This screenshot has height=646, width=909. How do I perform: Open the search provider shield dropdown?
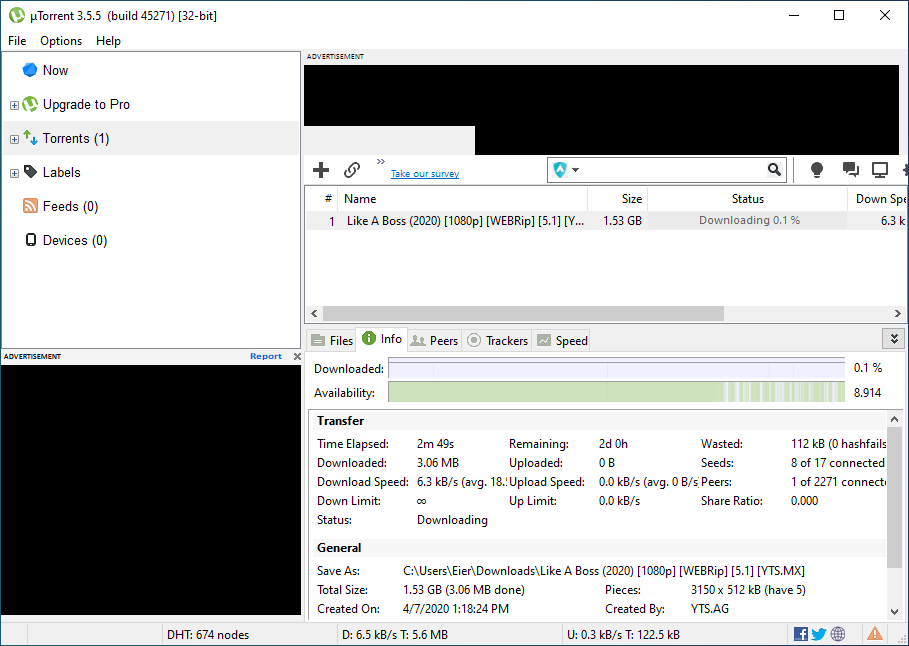tap(566, 170)
